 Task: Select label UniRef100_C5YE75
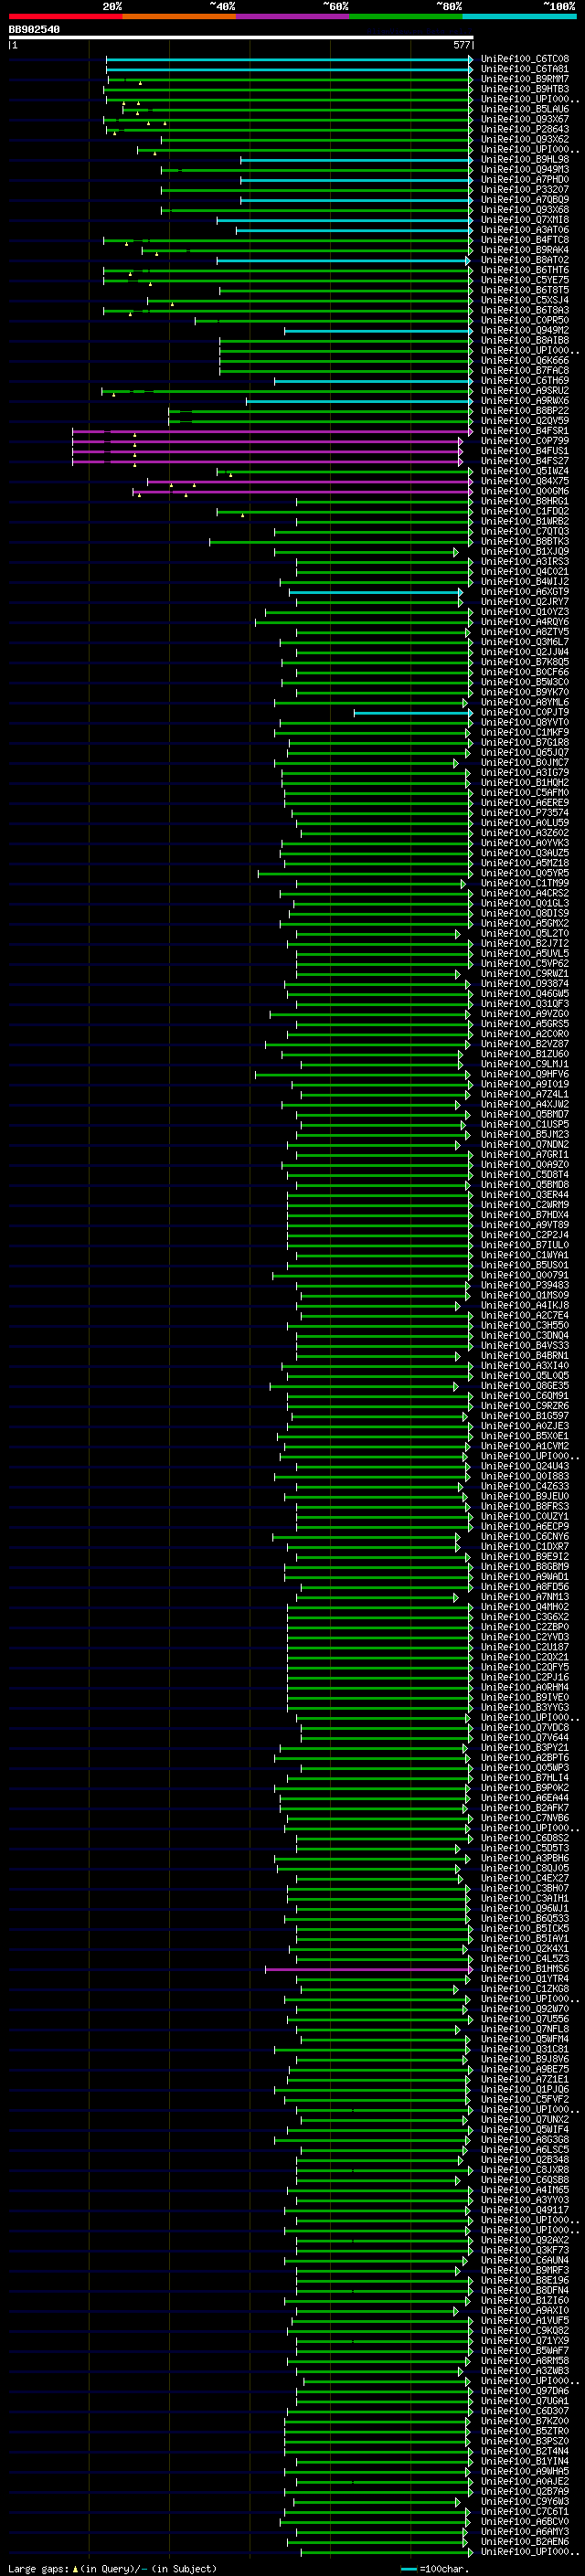pyautogui.click(x=525, y=280)
